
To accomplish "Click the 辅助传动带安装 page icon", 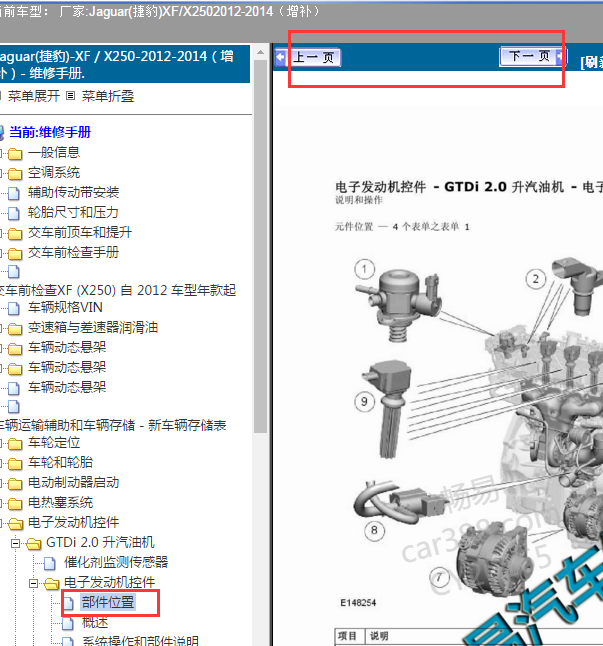I will 14,193.
